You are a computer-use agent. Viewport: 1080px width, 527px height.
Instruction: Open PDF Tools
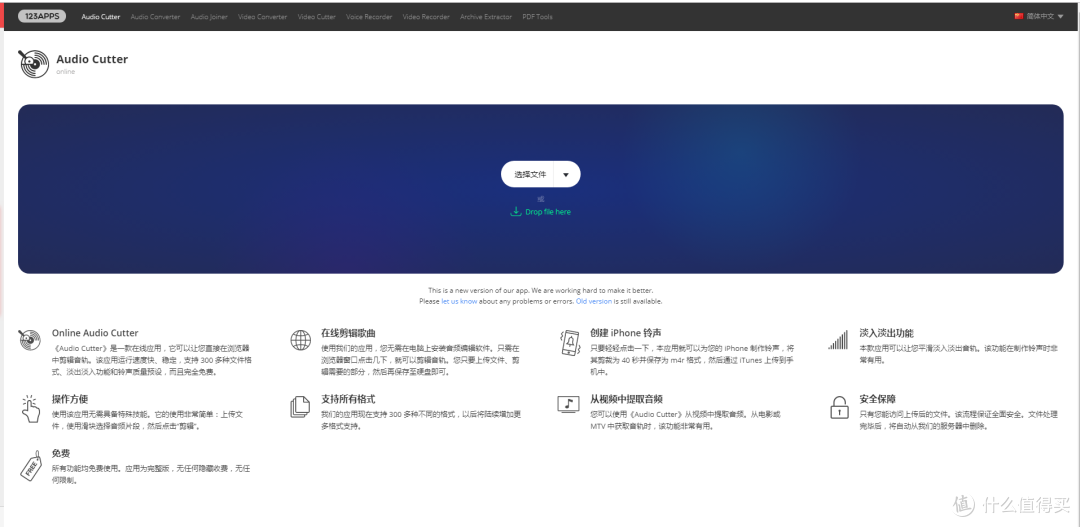(537, 17)
